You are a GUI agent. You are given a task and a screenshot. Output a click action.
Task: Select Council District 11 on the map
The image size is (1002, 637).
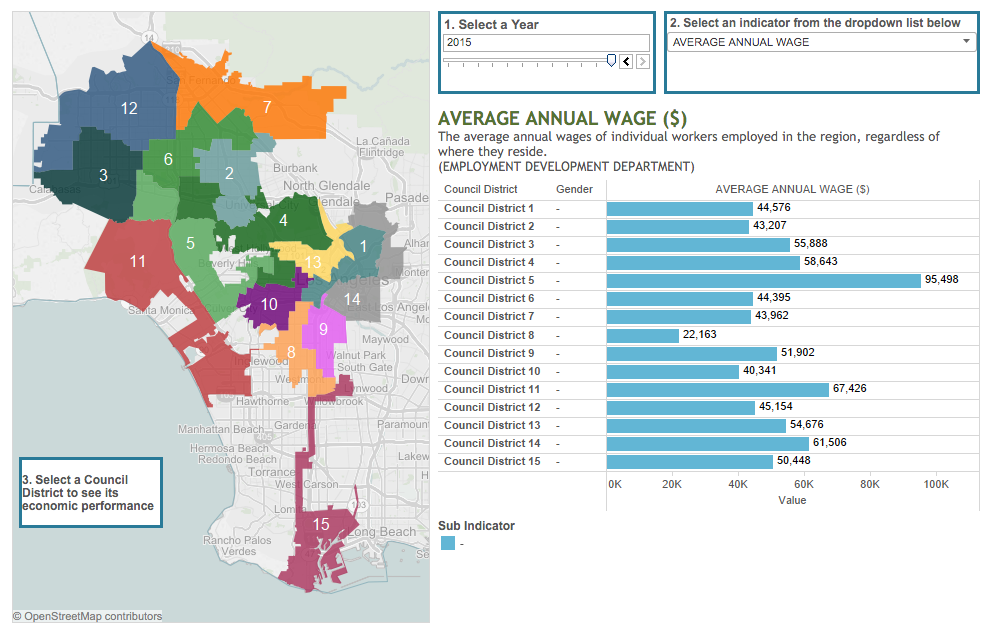pos(138,262)
